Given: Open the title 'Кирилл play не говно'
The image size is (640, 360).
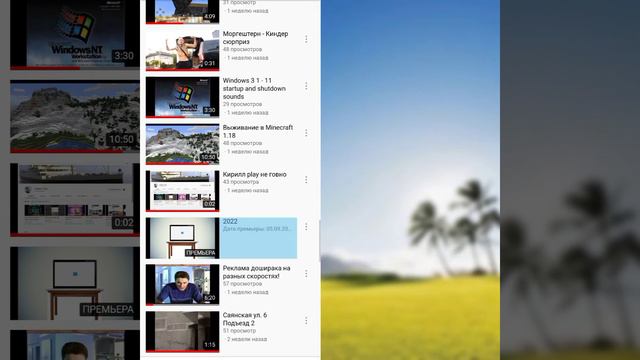Looking at the screenshot, I should coord(254,174).
